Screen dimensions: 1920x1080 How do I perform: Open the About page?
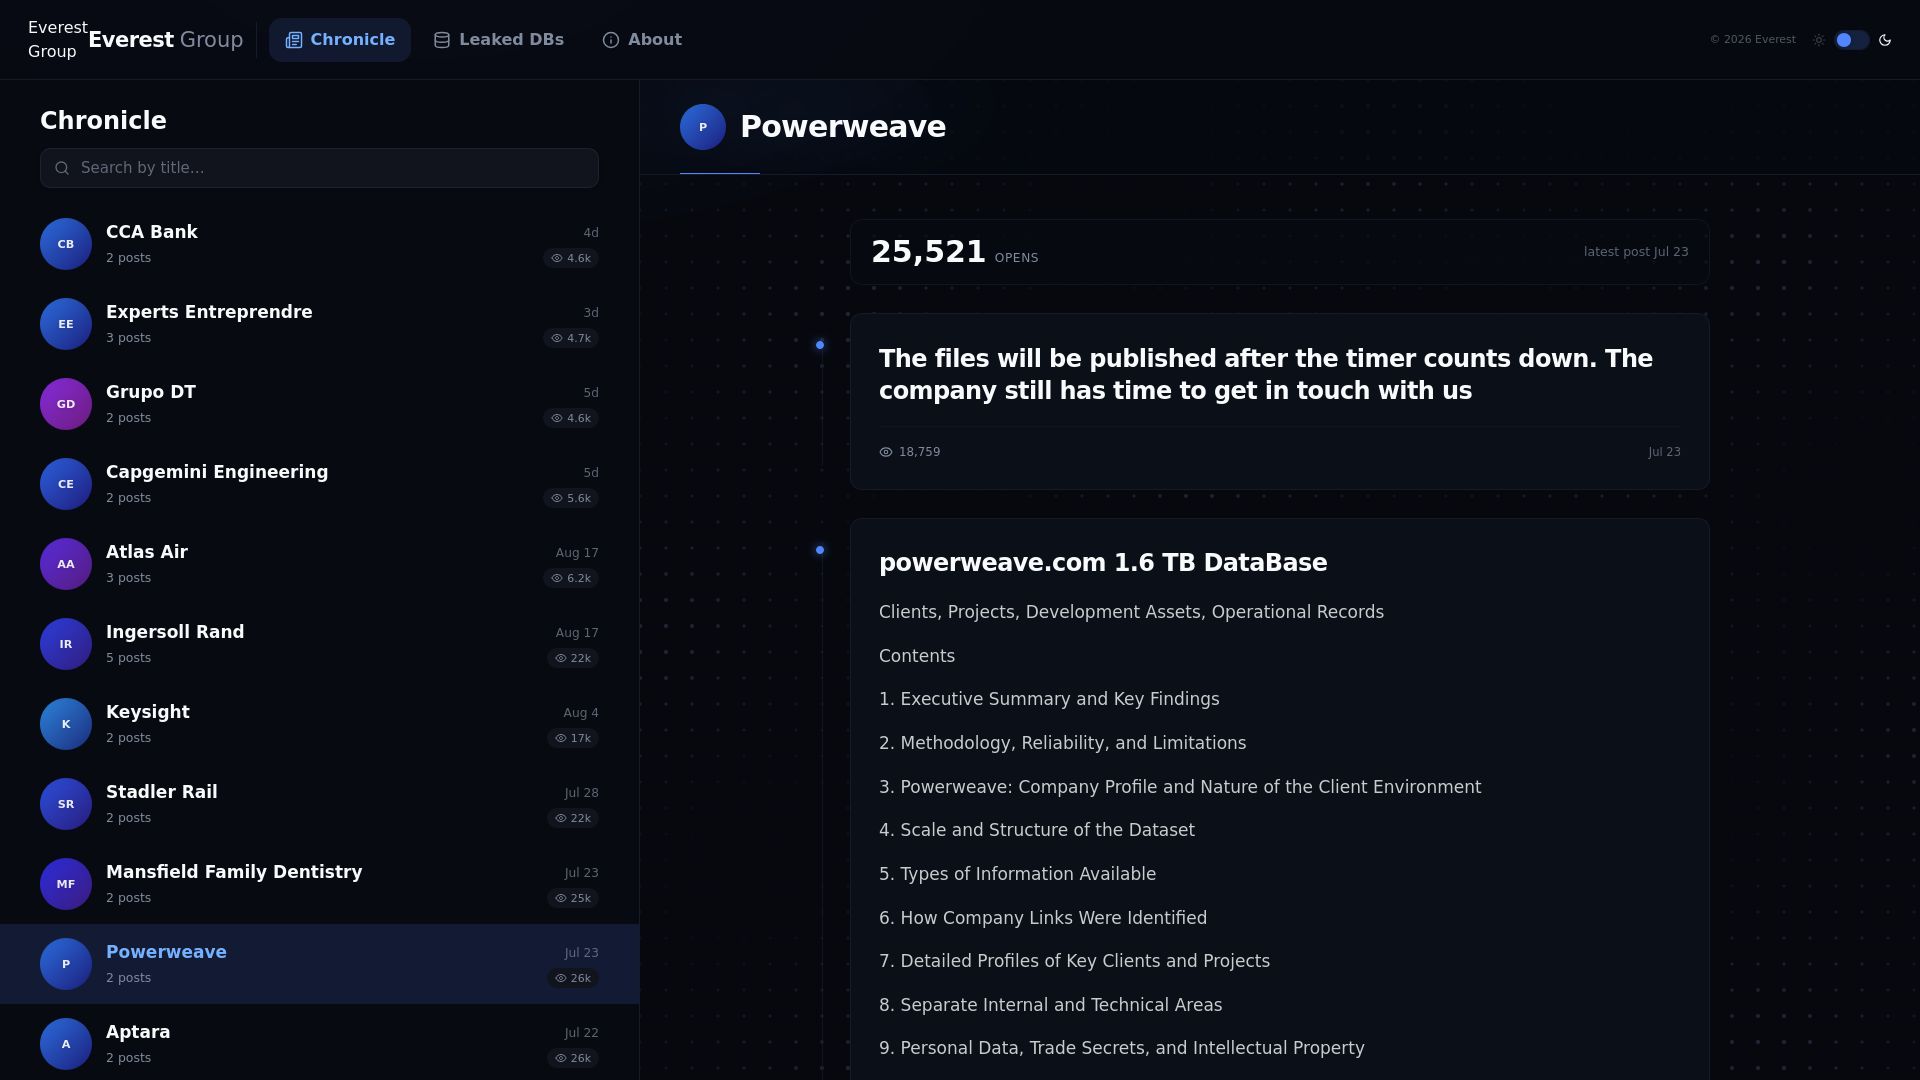pyautogui.click(x=642, y=40)
